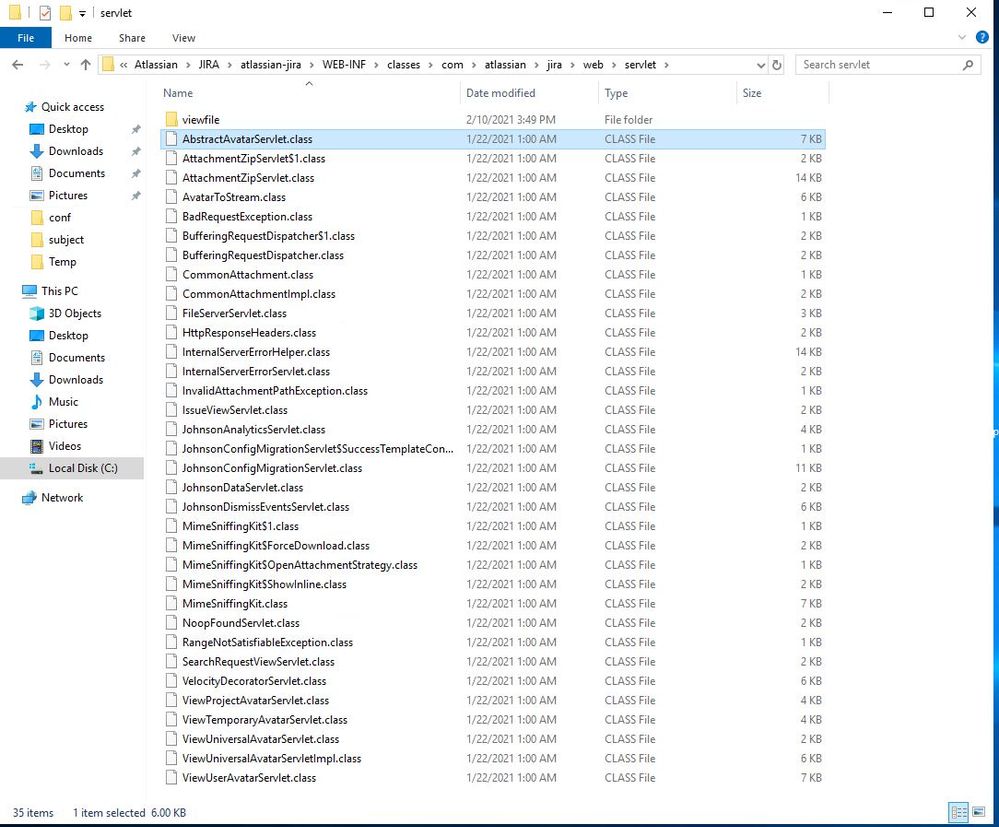Image resolution: width=999 pixels, height=827 pixels.
Task: Switch to details view from the status bar
Action: click(960, 812)
